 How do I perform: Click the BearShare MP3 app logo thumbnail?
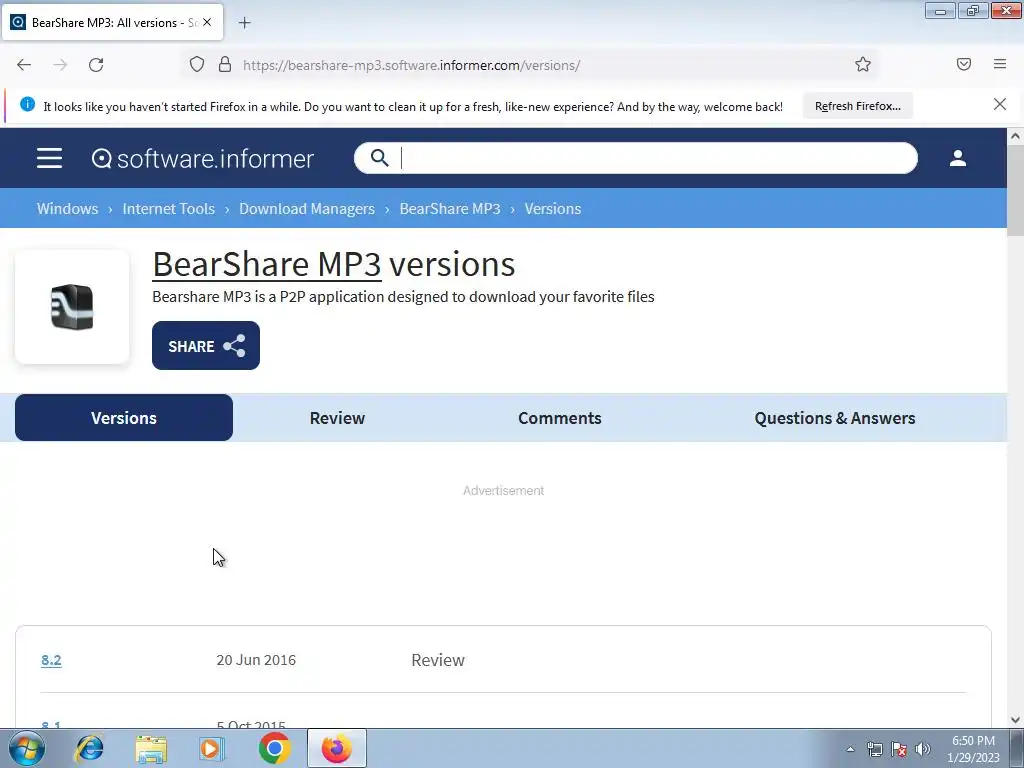[72, 306]
